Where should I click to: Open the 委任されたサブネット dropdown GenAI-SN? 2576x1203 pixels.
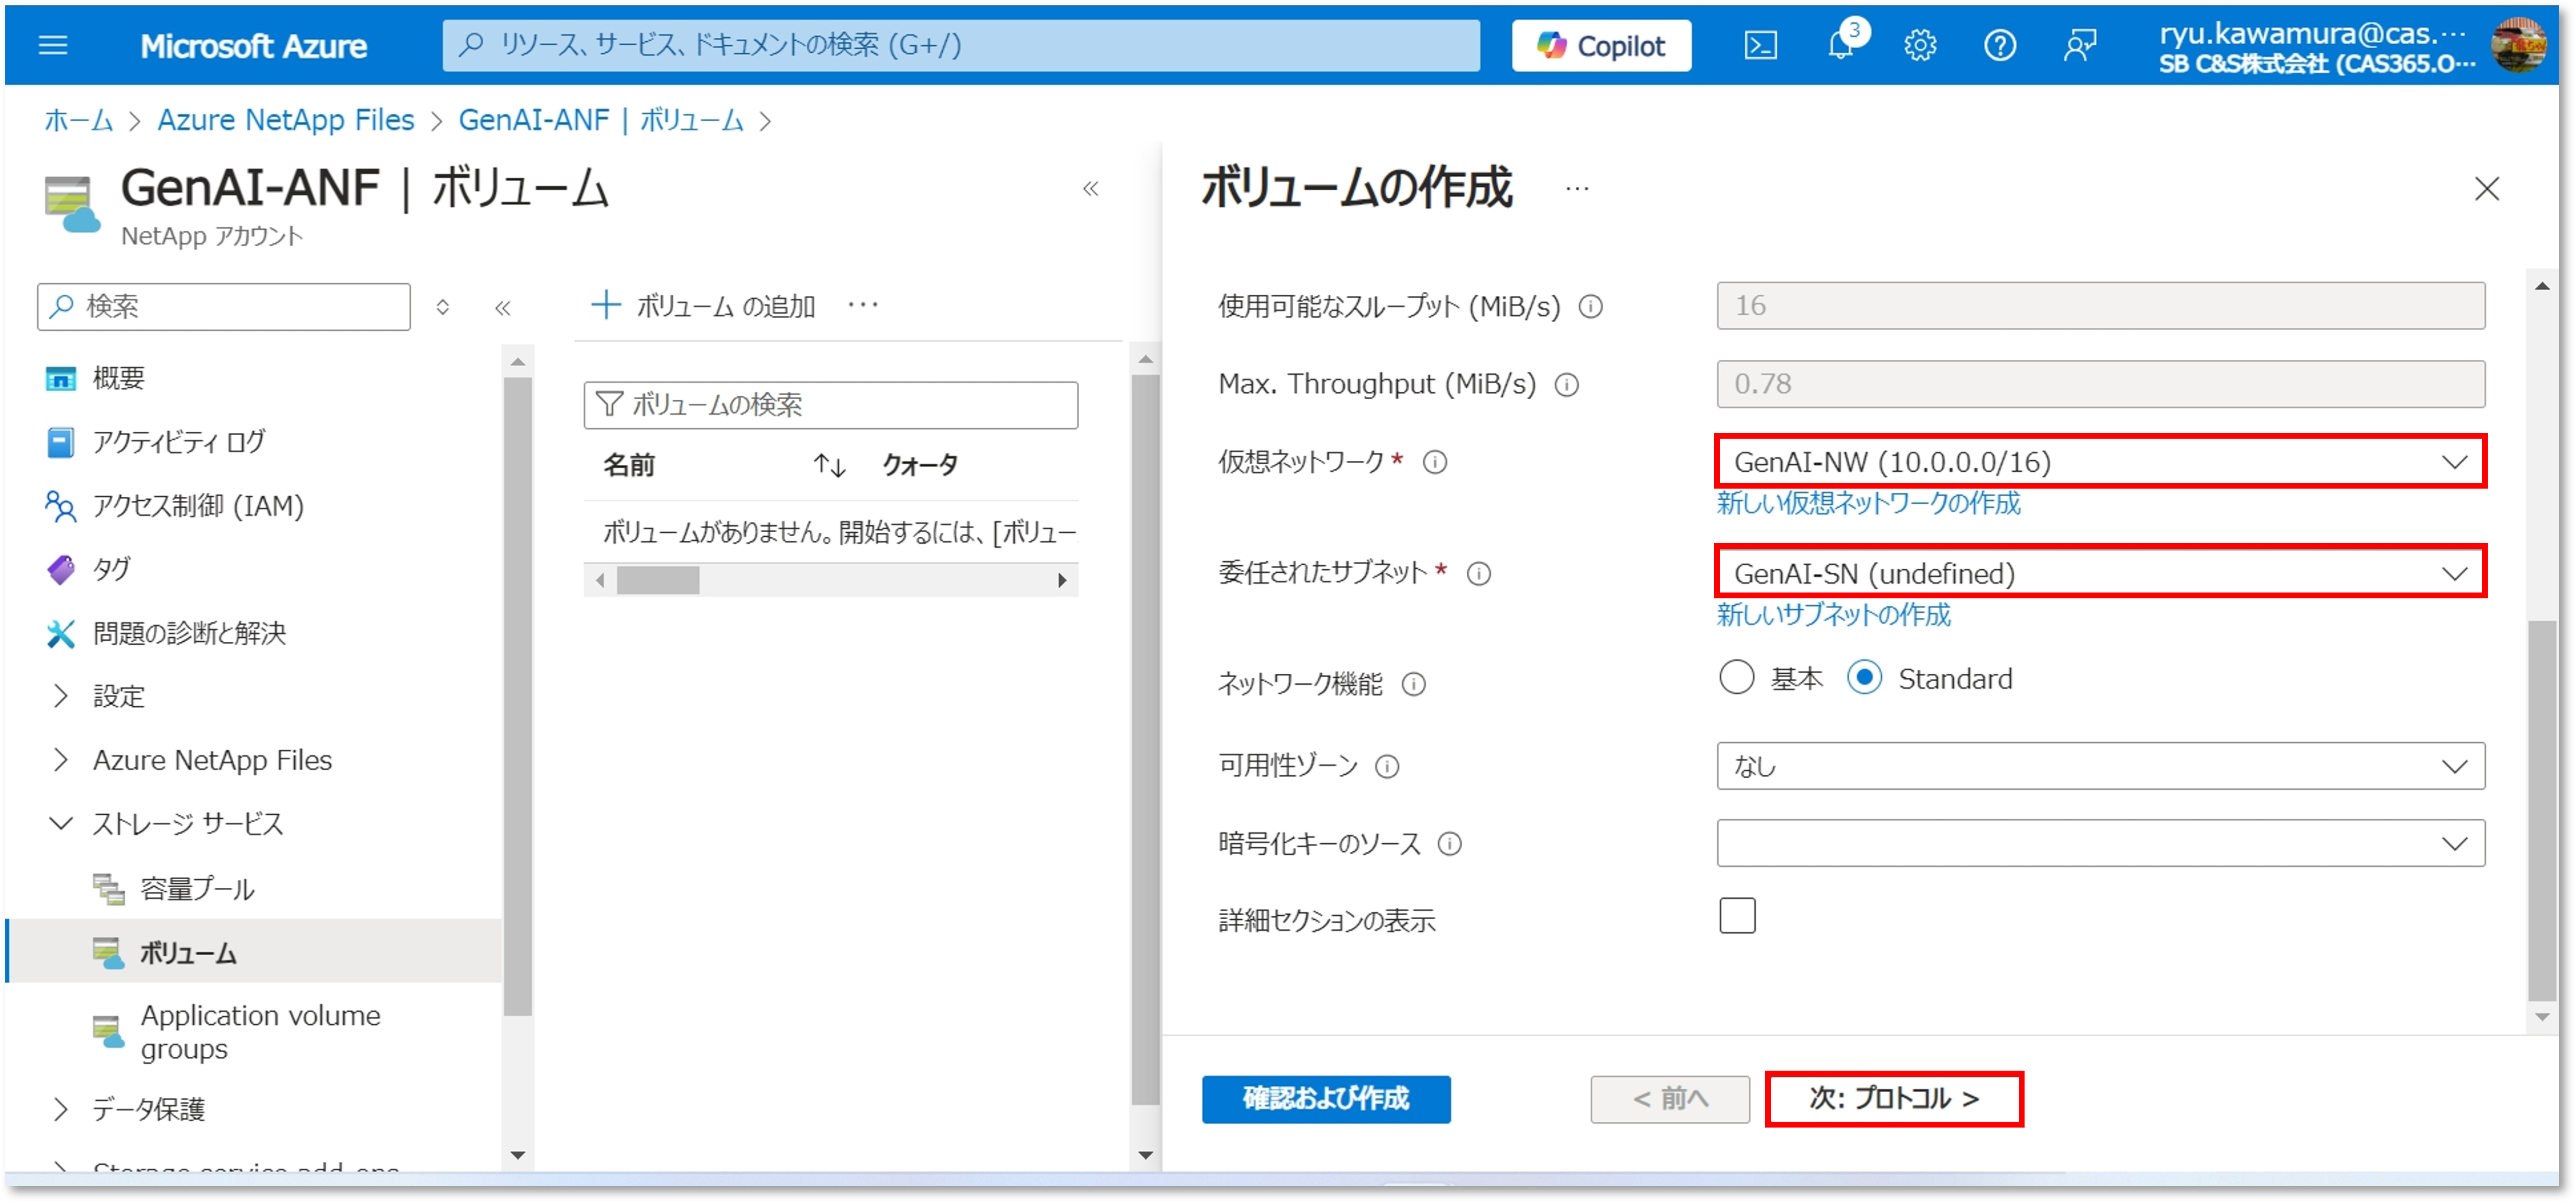click(x=2100, y=574)
